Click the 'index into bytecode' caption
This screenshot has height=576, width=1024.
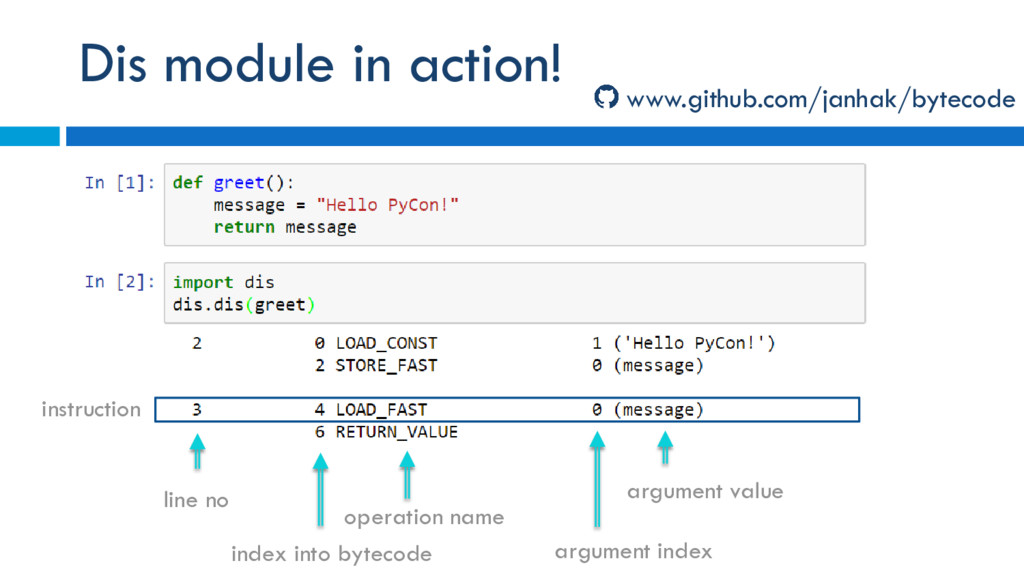point(331,554)
